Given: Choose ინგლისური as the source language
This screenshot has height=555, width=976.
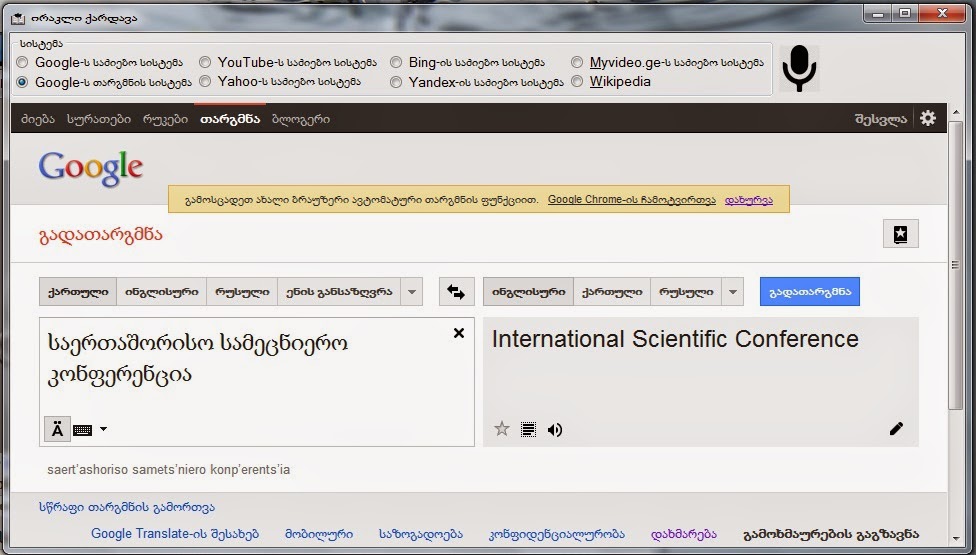Looking at the screenshot, I should click(162, 292).
